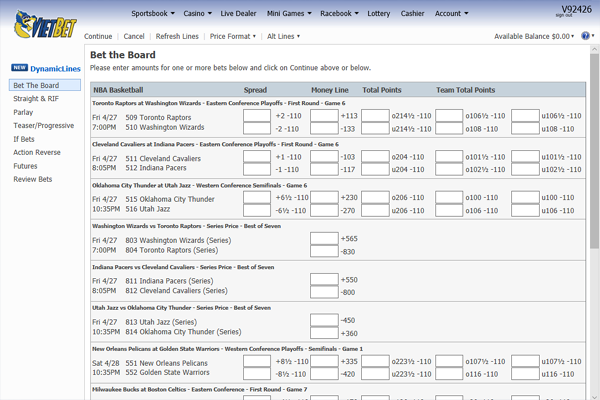Click the Utah Jazz u106 team total field
The height and width of the screenshot is (400, 600).
click(x=525, y=210)
